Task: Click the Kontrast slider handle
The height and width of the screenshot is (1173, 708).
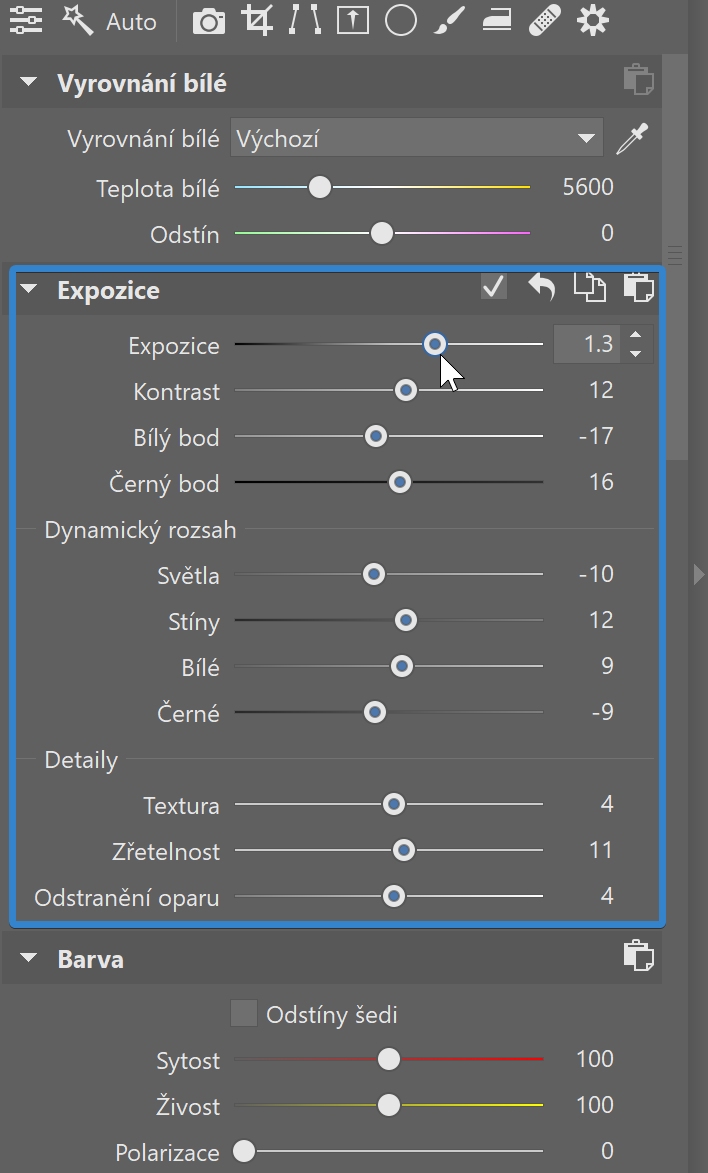Action: [x=406, y=391]
